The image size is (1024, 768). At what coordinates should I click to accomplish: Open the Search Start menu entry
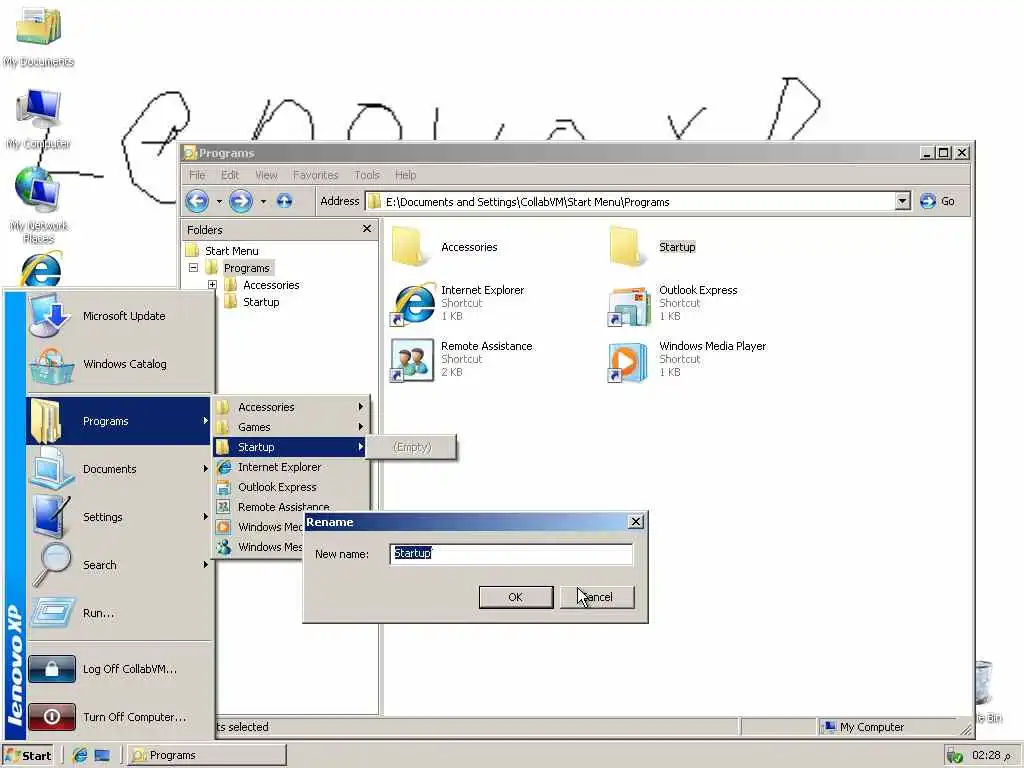click(x=118, y=565)
